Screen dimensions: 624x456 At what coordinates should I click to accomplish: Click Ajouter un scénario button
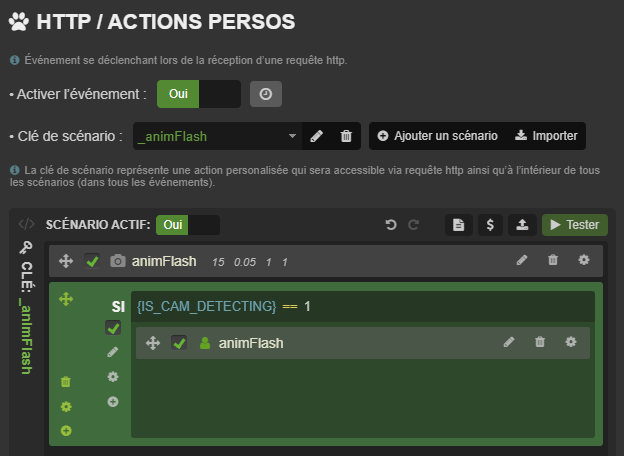(437, 136)
